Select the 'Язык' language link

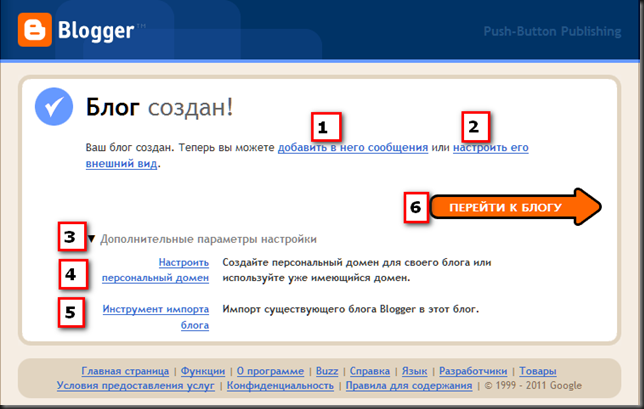(x=414, y=371)
